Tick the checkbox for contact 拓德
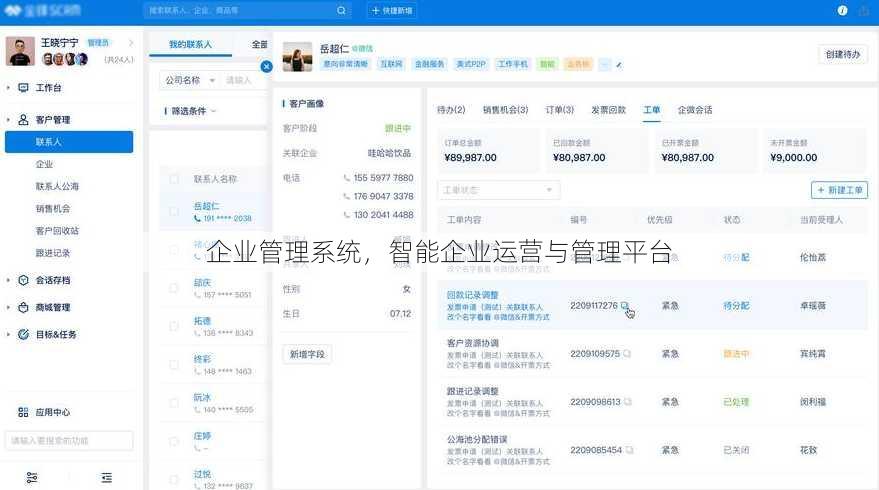The height and width of the screenshot is (490, 879). click(x=174, y=326)
